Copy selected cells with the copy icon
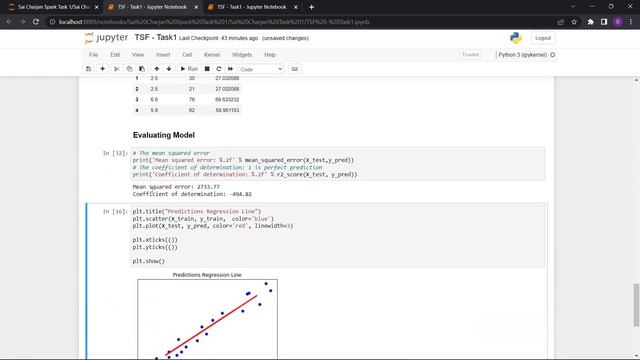This screenshot has width=640, height=360. click(x=129, y=69)
